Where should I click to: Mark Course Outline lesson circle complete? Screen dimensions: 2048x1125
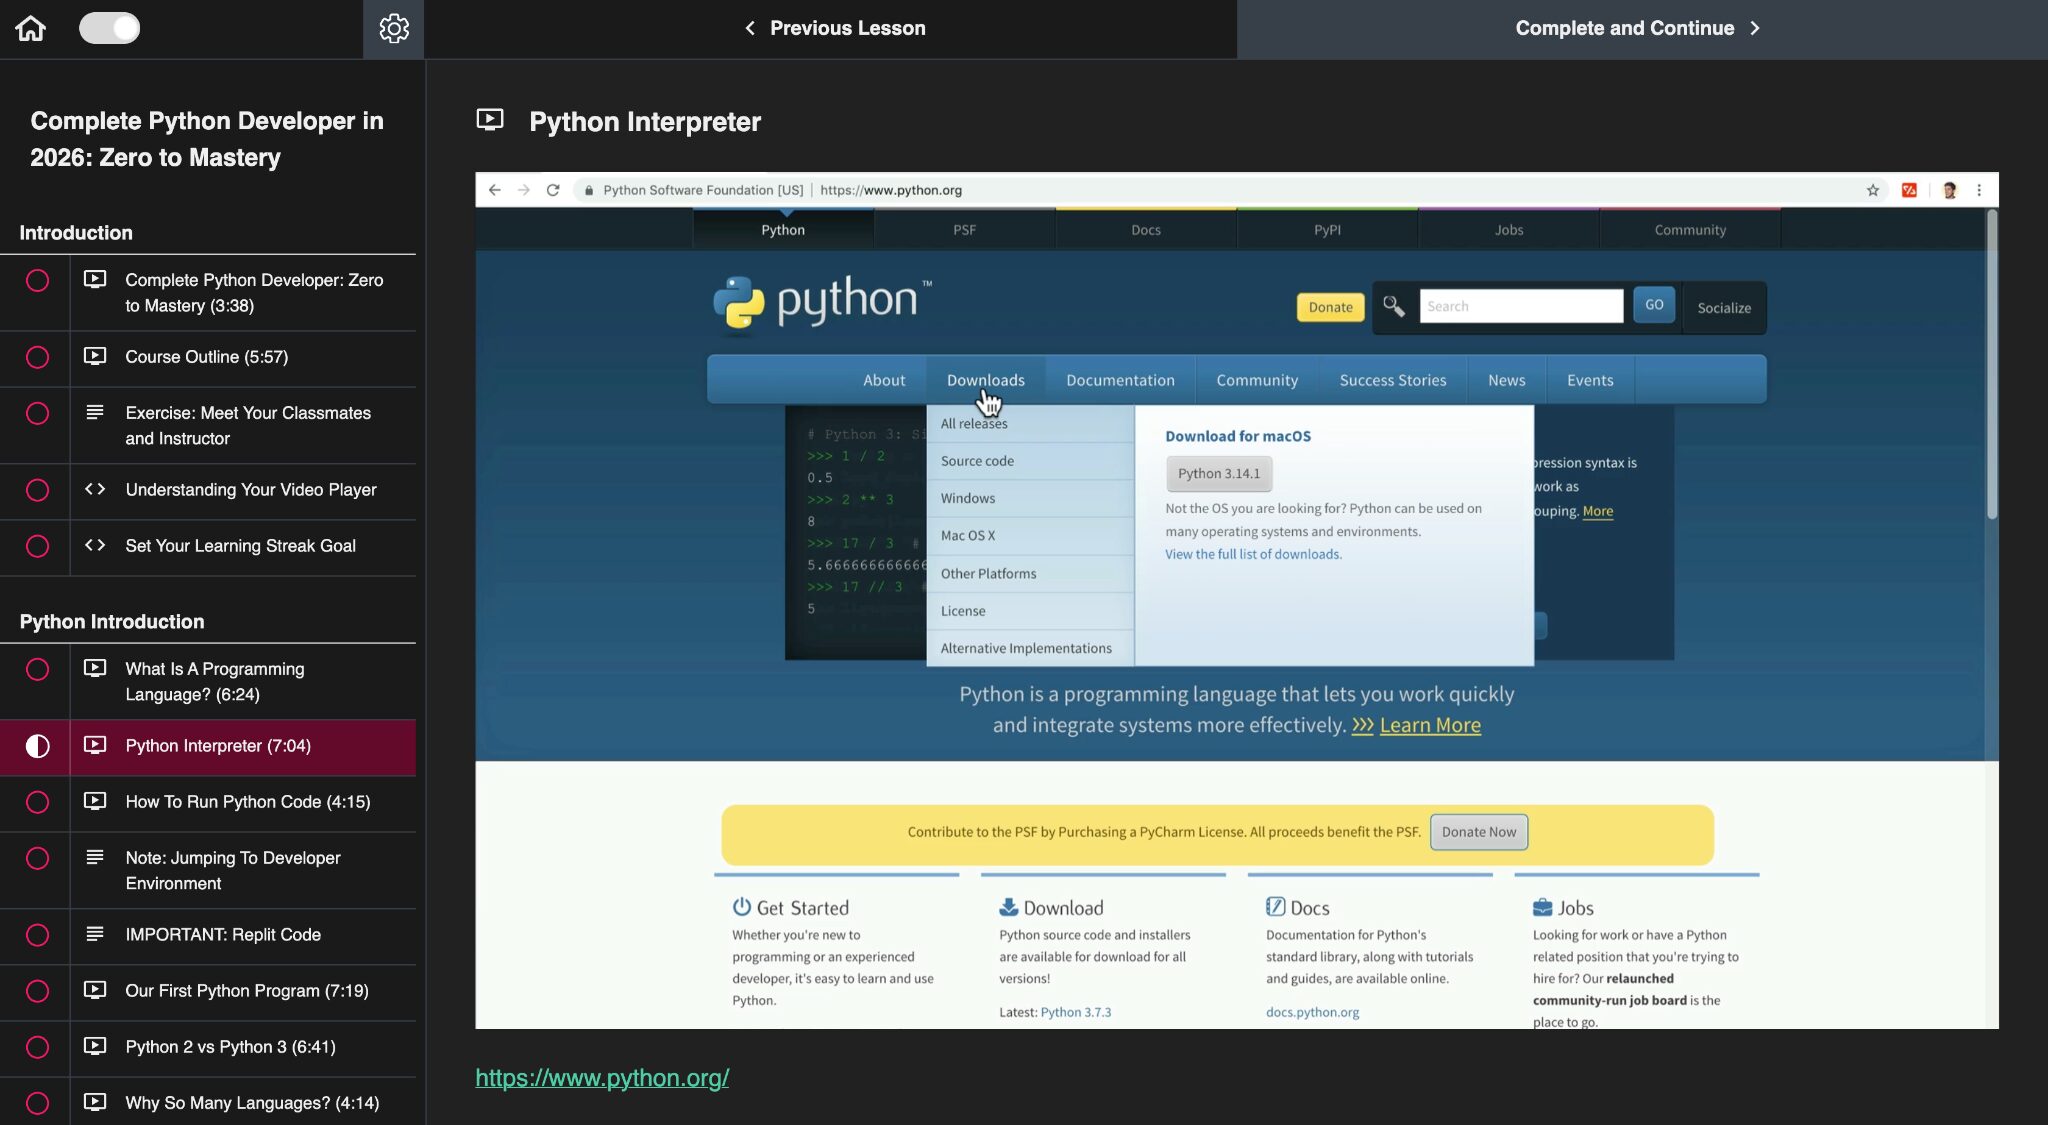(x=37, y=357)
